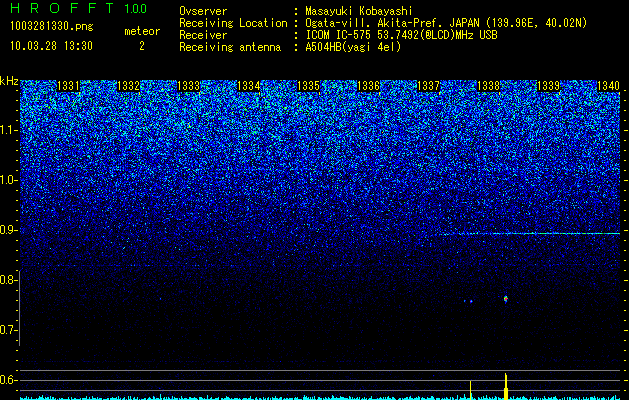
Task: Click the faint pair of echo dots near 1338
Action: pyautogui.click(x=468, y=301)
